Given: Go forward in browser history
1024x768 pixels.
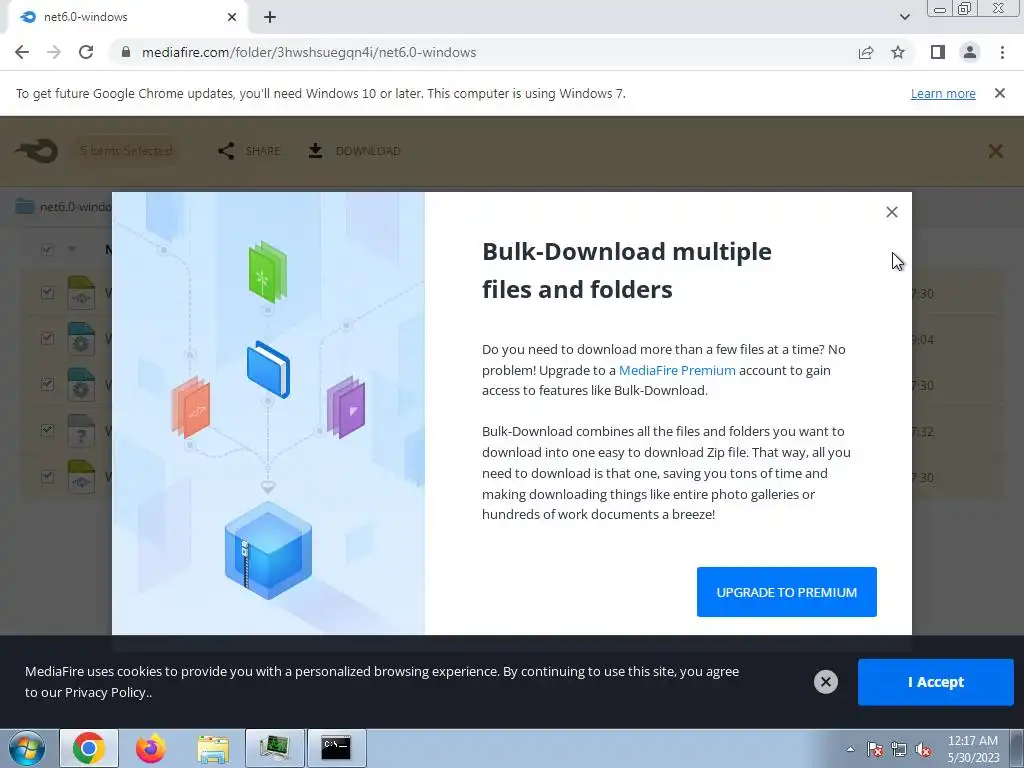Looking at the screenshot, I should point(54,52).
